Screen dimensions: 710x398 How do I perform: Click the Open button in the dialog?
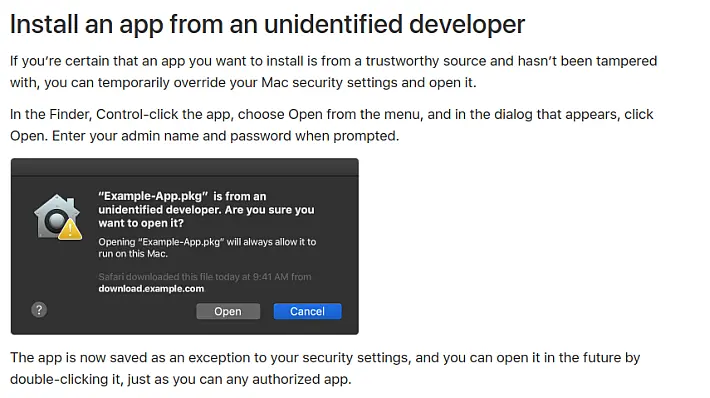[228, 311]
